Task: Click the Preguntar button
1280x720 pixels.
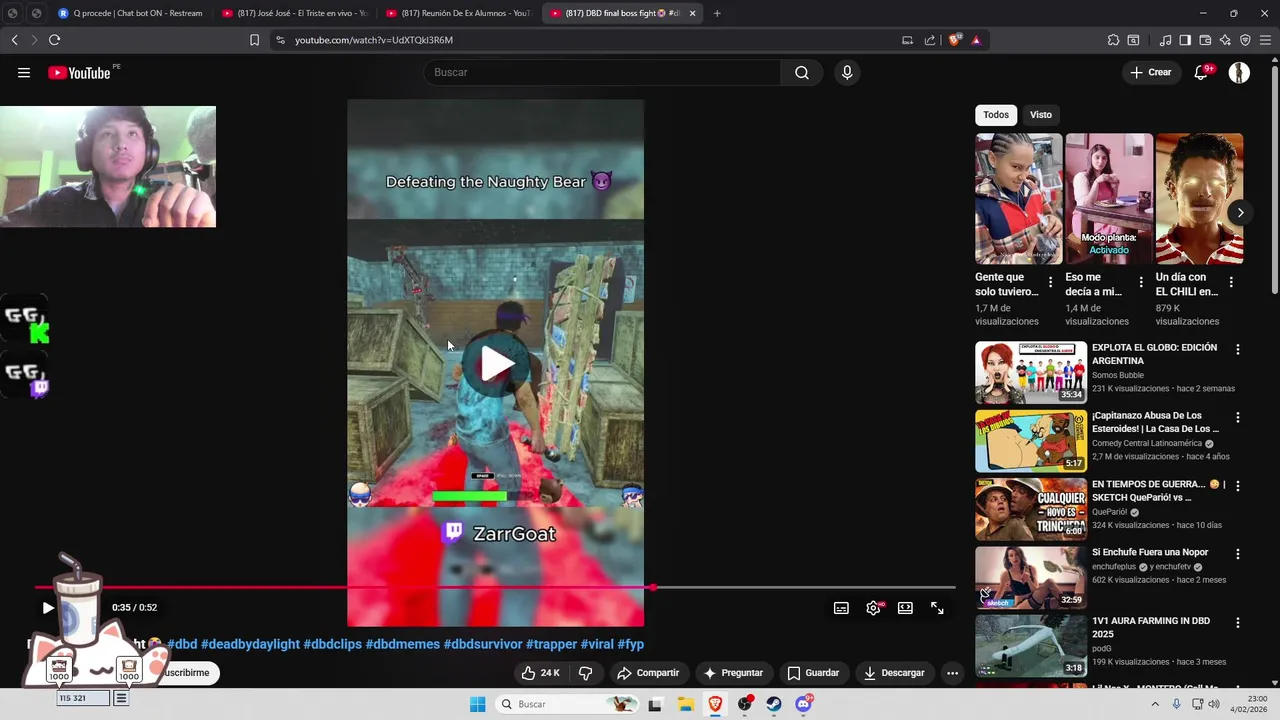Action: click(x=733, y=673)
